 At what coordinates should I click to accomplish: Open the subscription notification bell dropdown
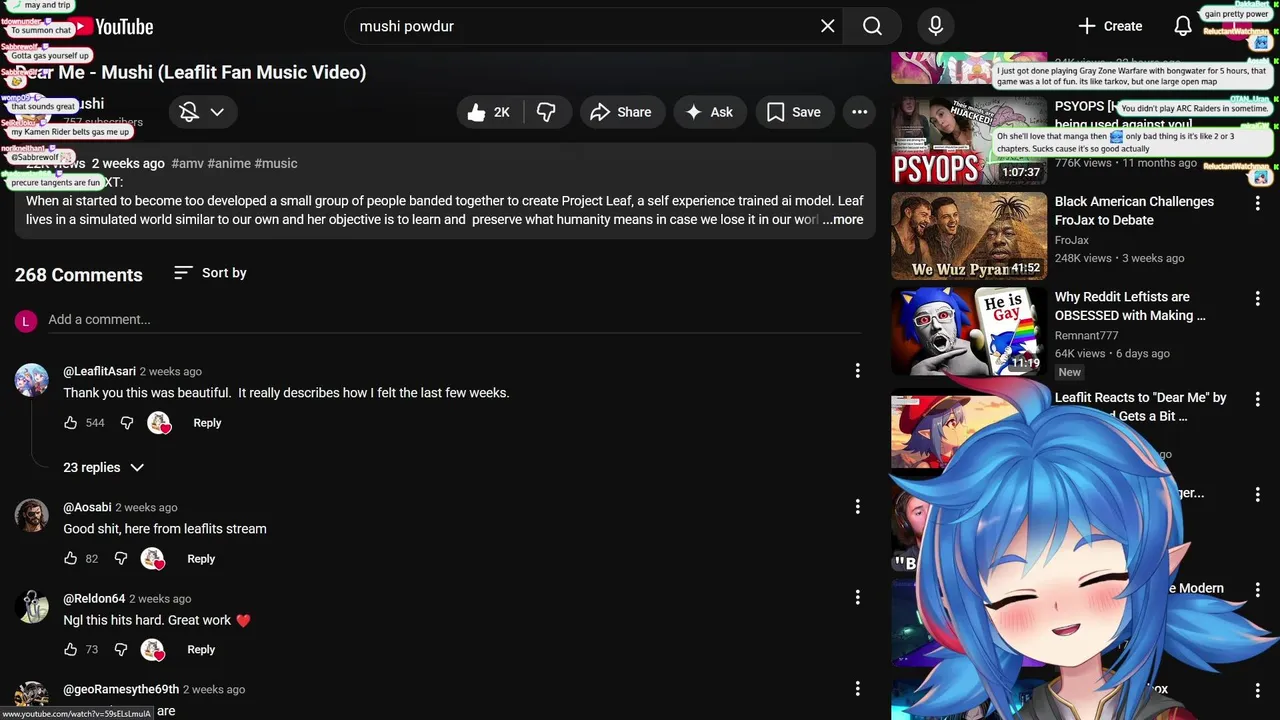[x=203, y=112]
